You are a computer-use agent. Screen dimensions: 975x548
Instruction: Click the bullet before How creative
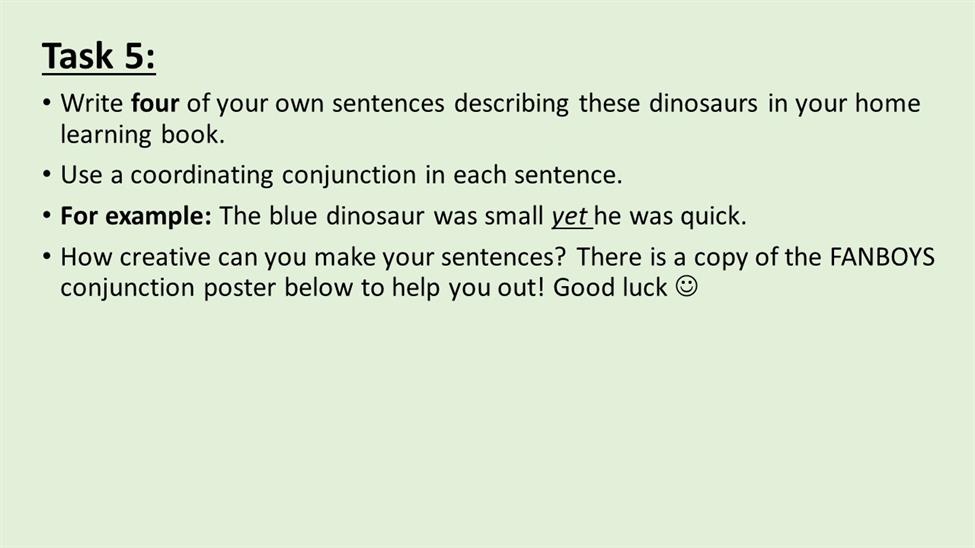click(47, 256)
